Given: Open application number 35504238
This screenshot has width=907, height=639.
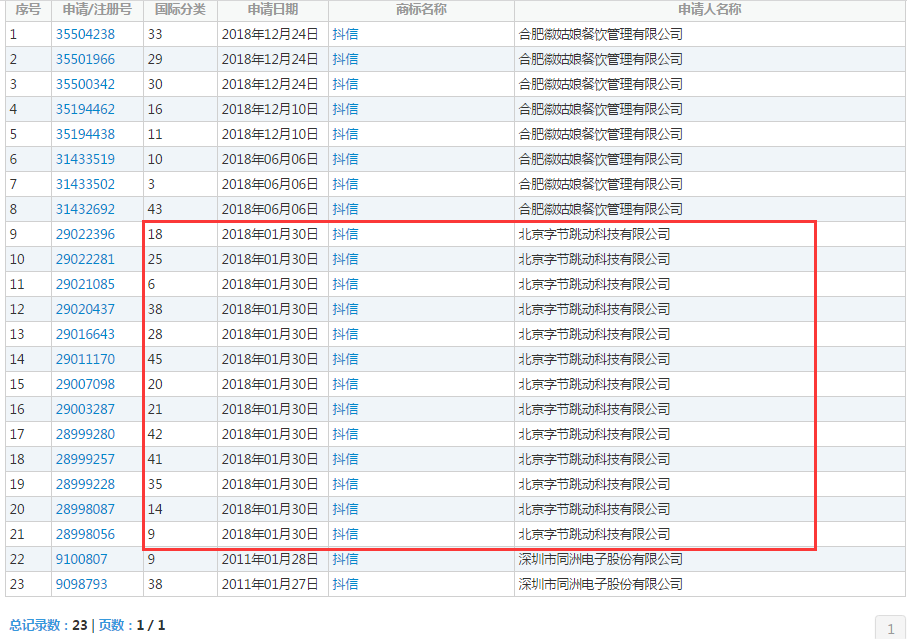Looking at the screenshot, I should click(85, 34).
